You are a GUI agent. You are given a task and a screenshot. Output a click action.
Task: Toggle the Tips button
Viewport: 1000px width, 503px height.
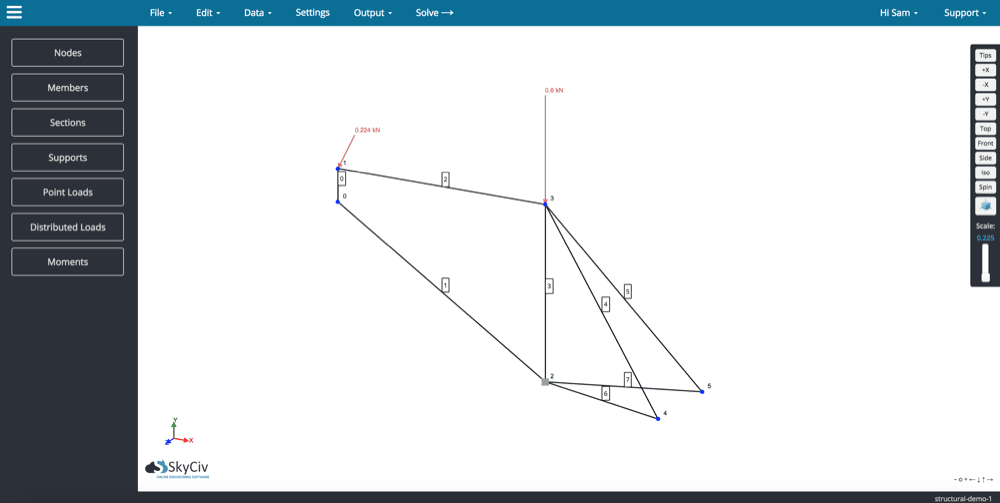[x=985, y=56]
